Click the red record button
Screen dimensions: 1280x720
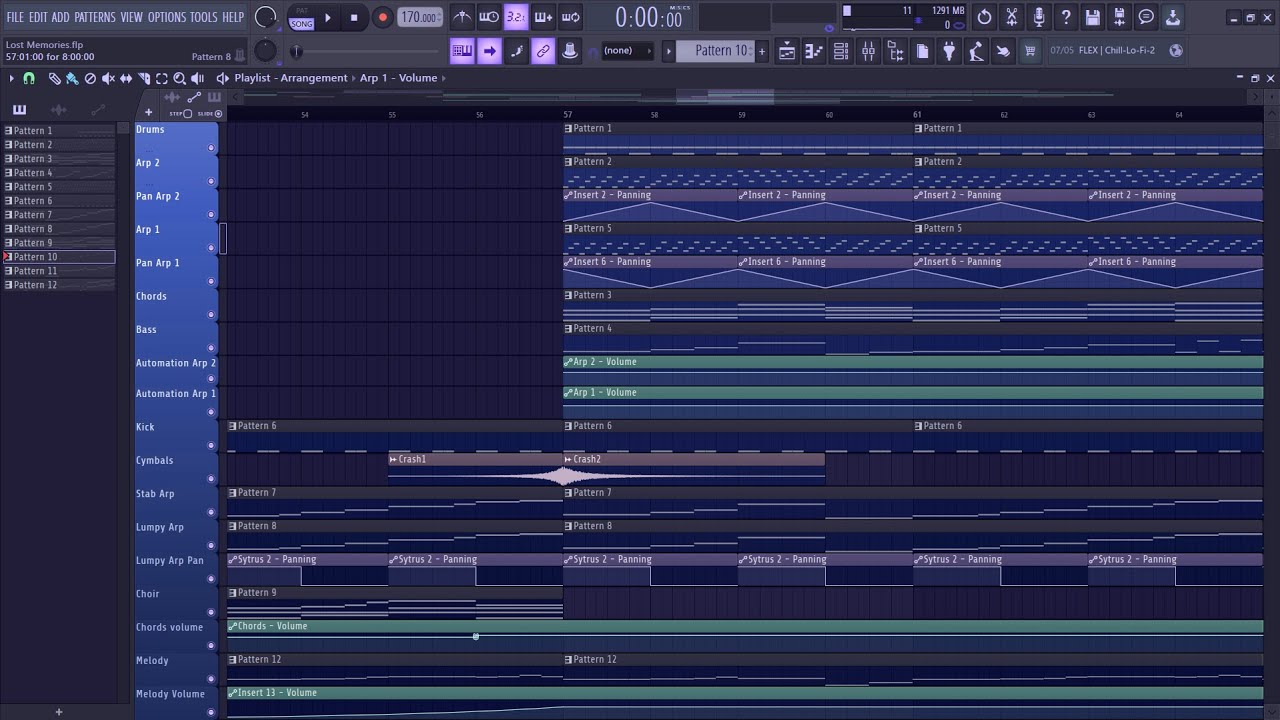tap(382, 18)
